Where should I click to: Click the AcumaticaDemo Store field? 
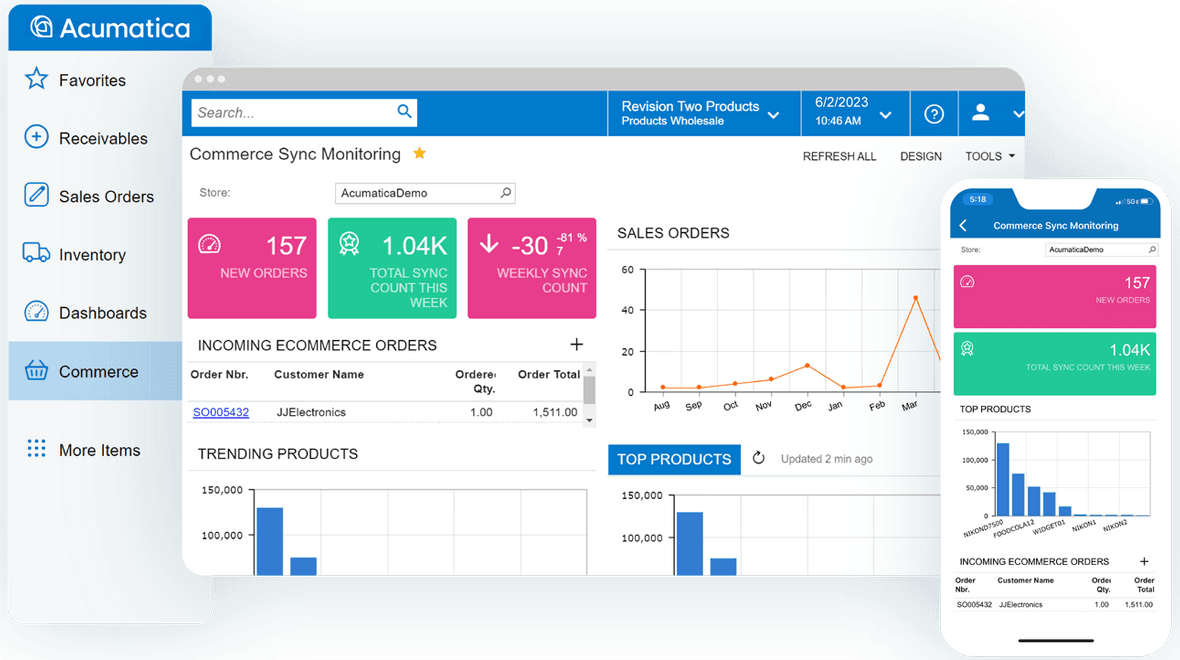pos(424,193)
